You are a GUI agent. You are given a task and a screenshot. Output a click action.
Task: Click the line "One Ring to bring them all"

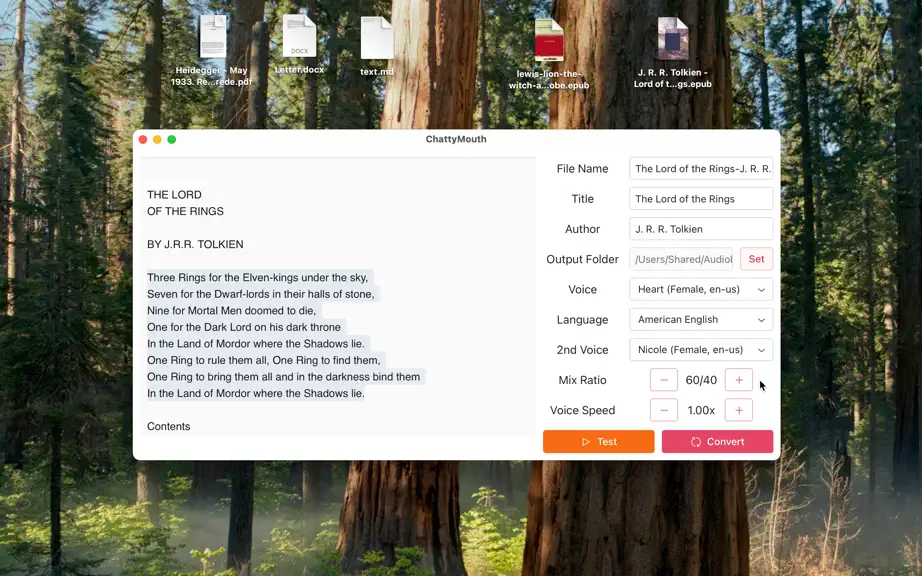283,377
